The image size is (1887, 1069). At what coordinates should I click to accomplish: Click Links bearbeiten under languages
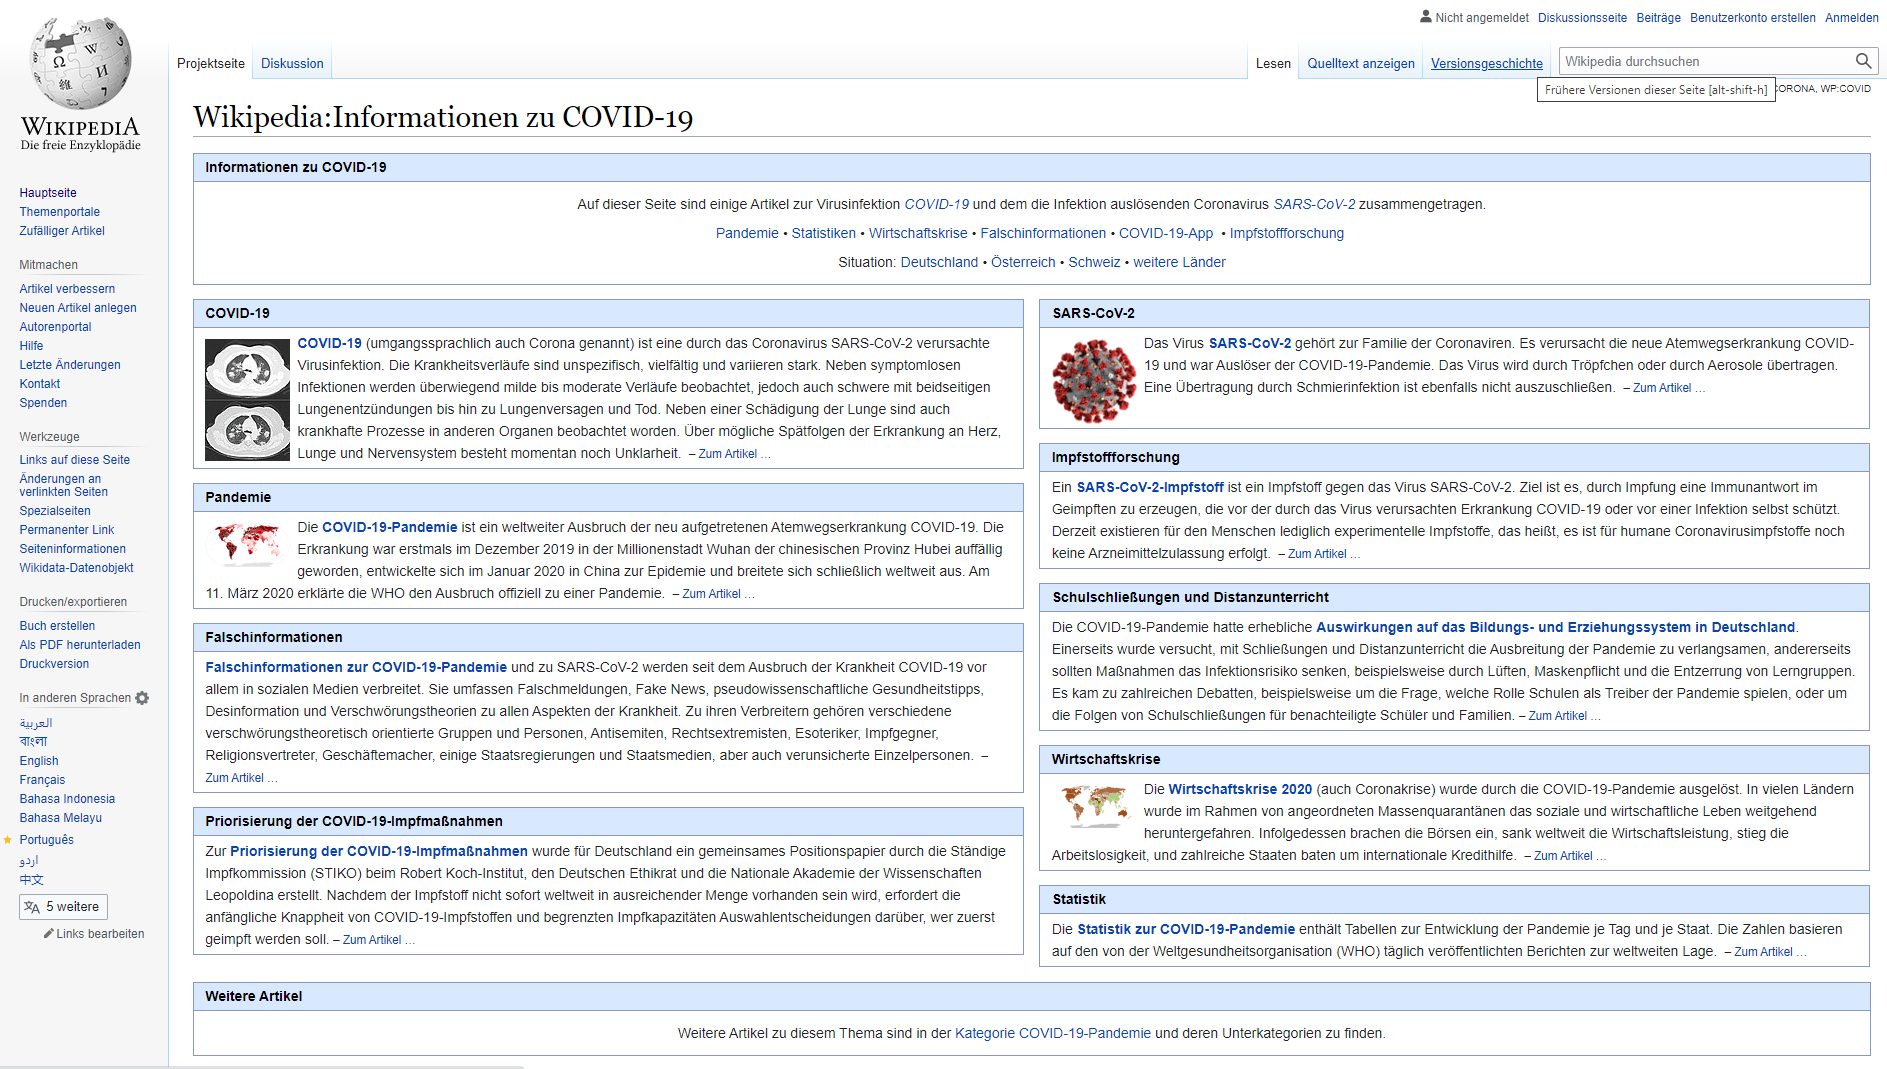(x=100, y=934)
